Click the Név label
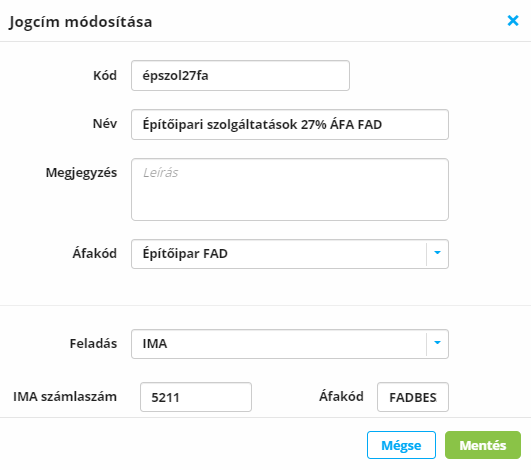The height and width of the screenshot is (470, 531). [x=105, y=124]
